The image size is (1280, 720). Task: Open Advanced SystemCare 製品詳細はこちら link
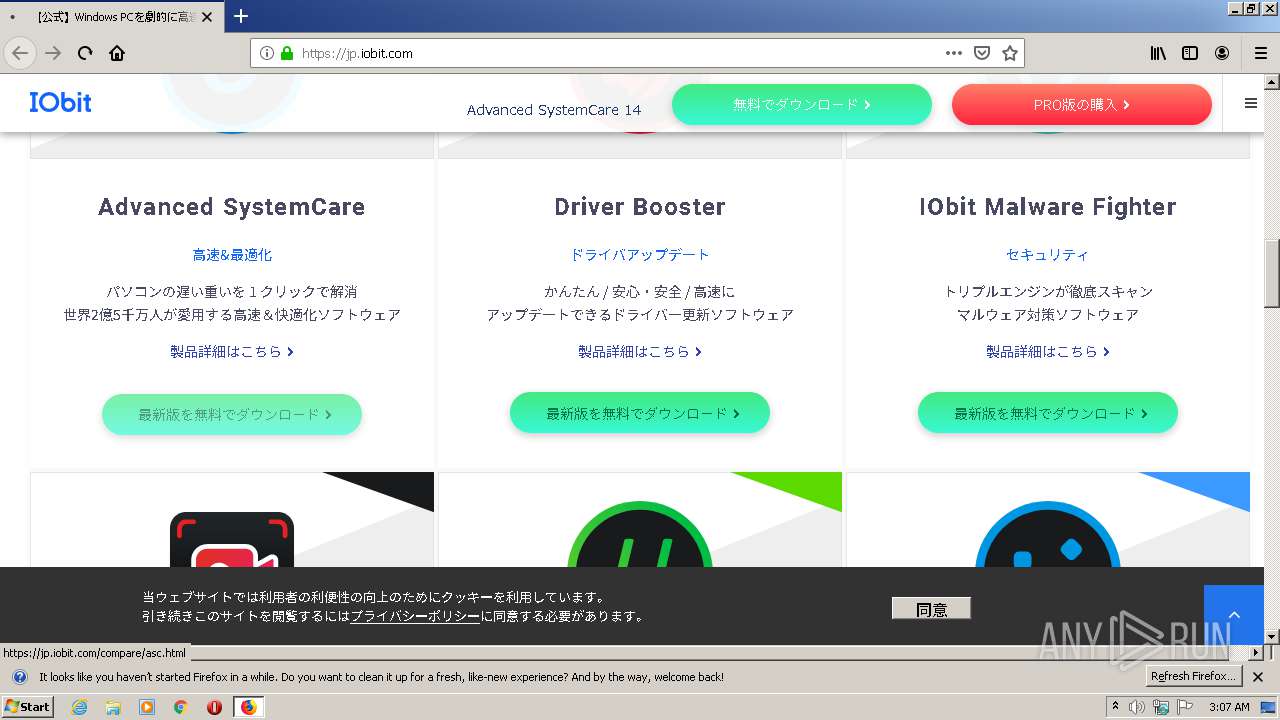click(x=232, y=351)
